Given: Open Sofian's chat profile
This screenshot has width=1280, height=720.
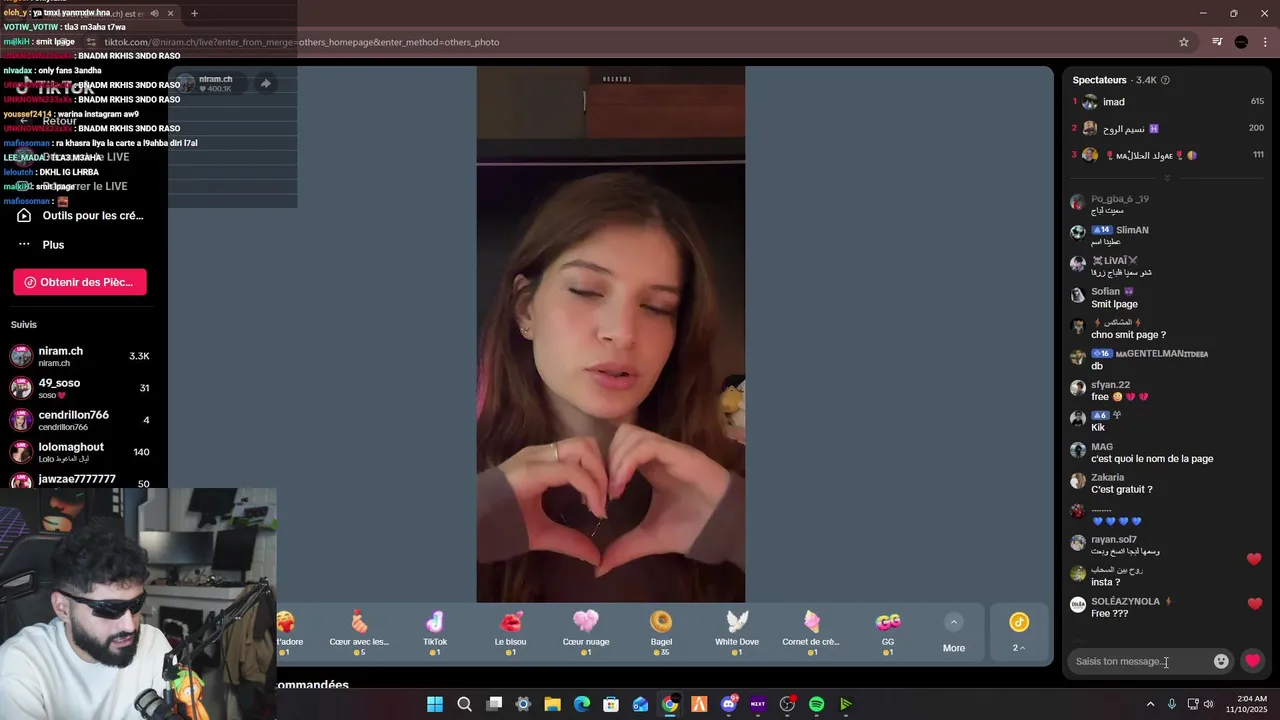Looking at the screenshot, I should click(x=1105, y=292).
